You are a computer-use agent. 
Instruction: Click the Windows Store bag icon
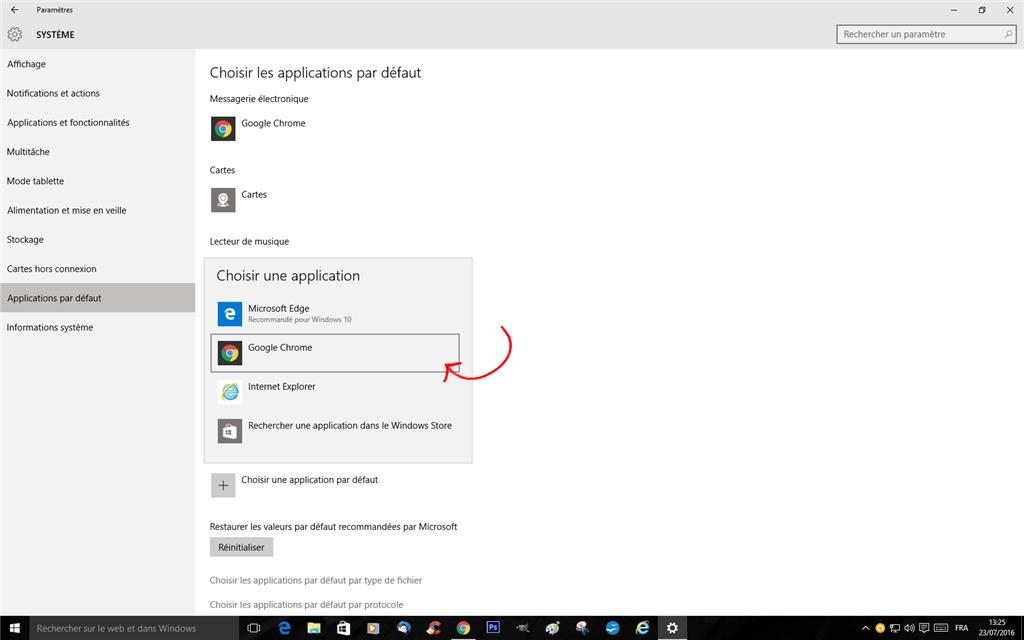coord(230,431)
